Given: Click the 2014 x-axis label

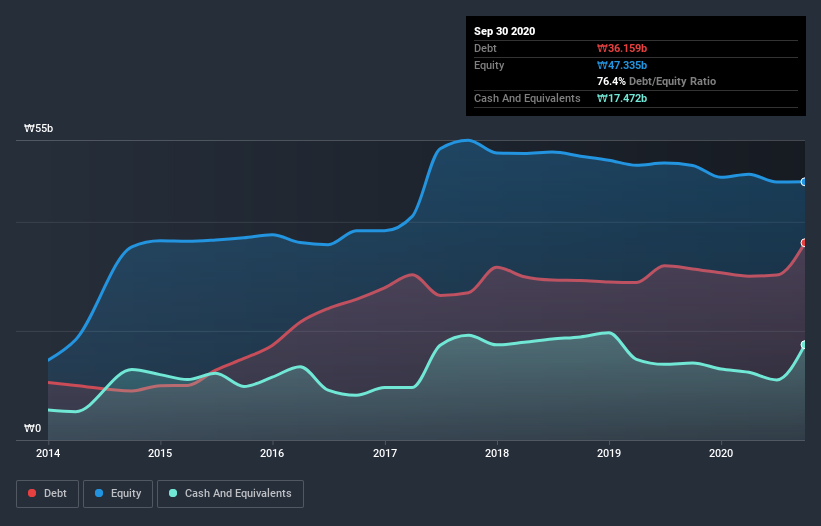Looking at the screenshot, I should [x=48, y=453].
